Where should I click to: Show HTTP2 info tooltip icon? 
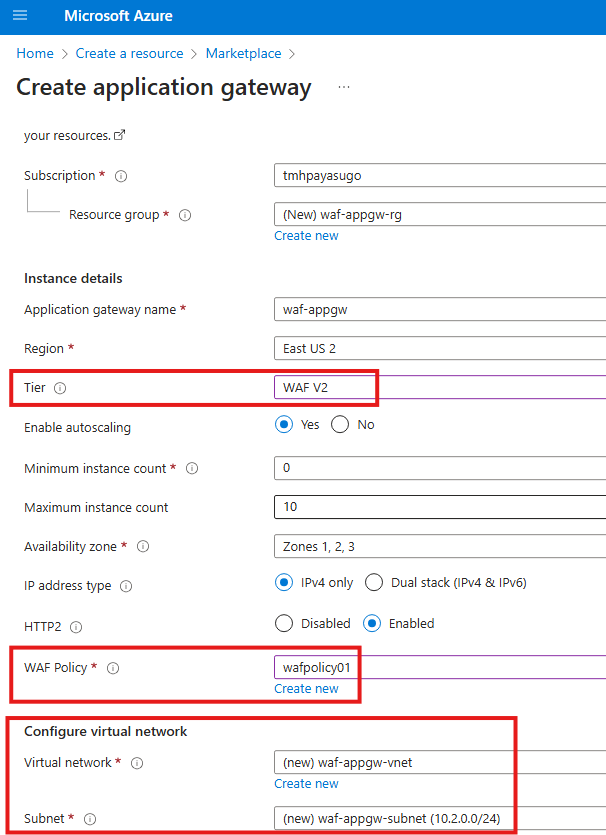click(76, 627)
